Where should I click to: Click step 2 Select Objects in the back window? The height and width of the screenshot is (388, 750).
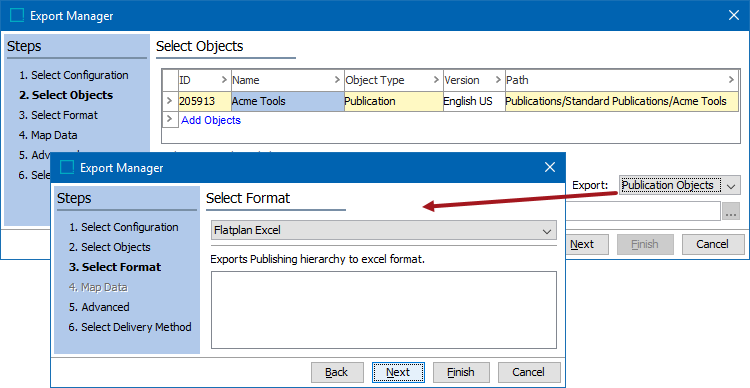(x=66, y=95)
